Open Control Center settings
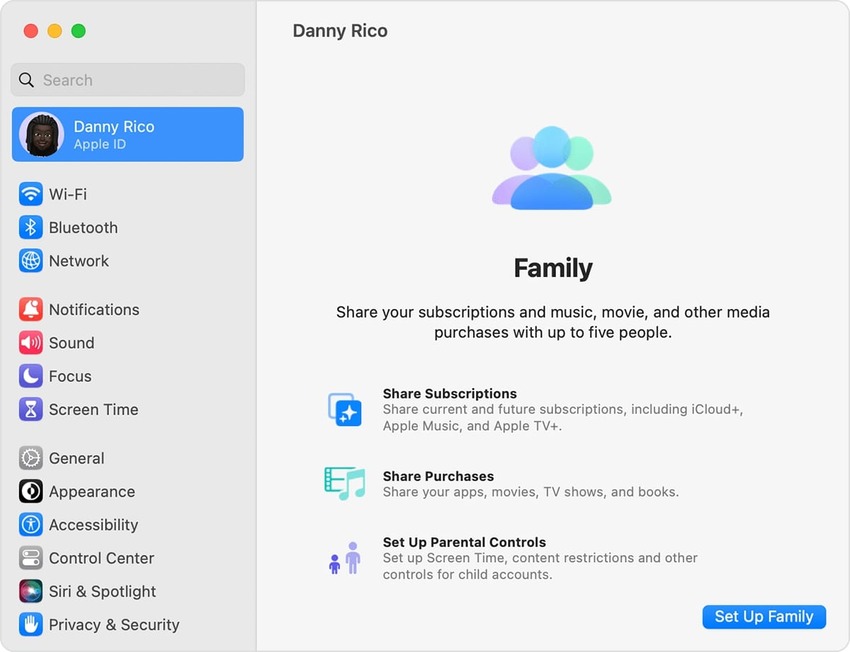This screenshot has height=652, width=850. (x=101, y=558)
